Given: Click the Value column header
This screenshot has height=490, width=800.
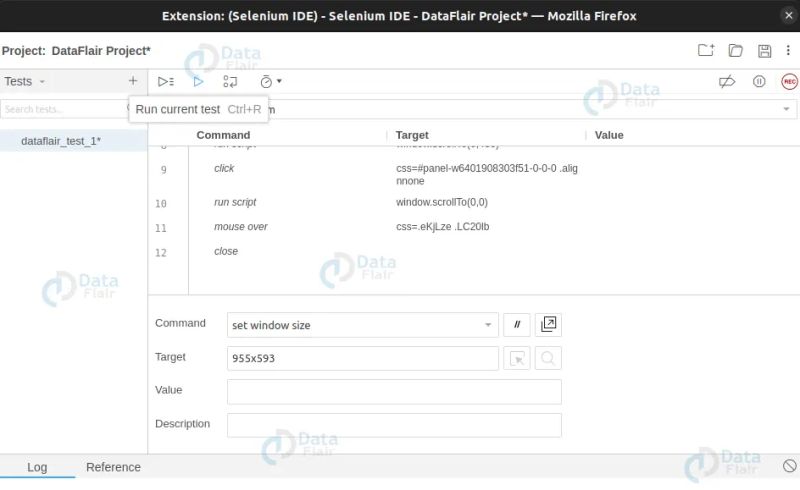Looking at the screenshot, I should pyautogui.click(x=609, y=135).
